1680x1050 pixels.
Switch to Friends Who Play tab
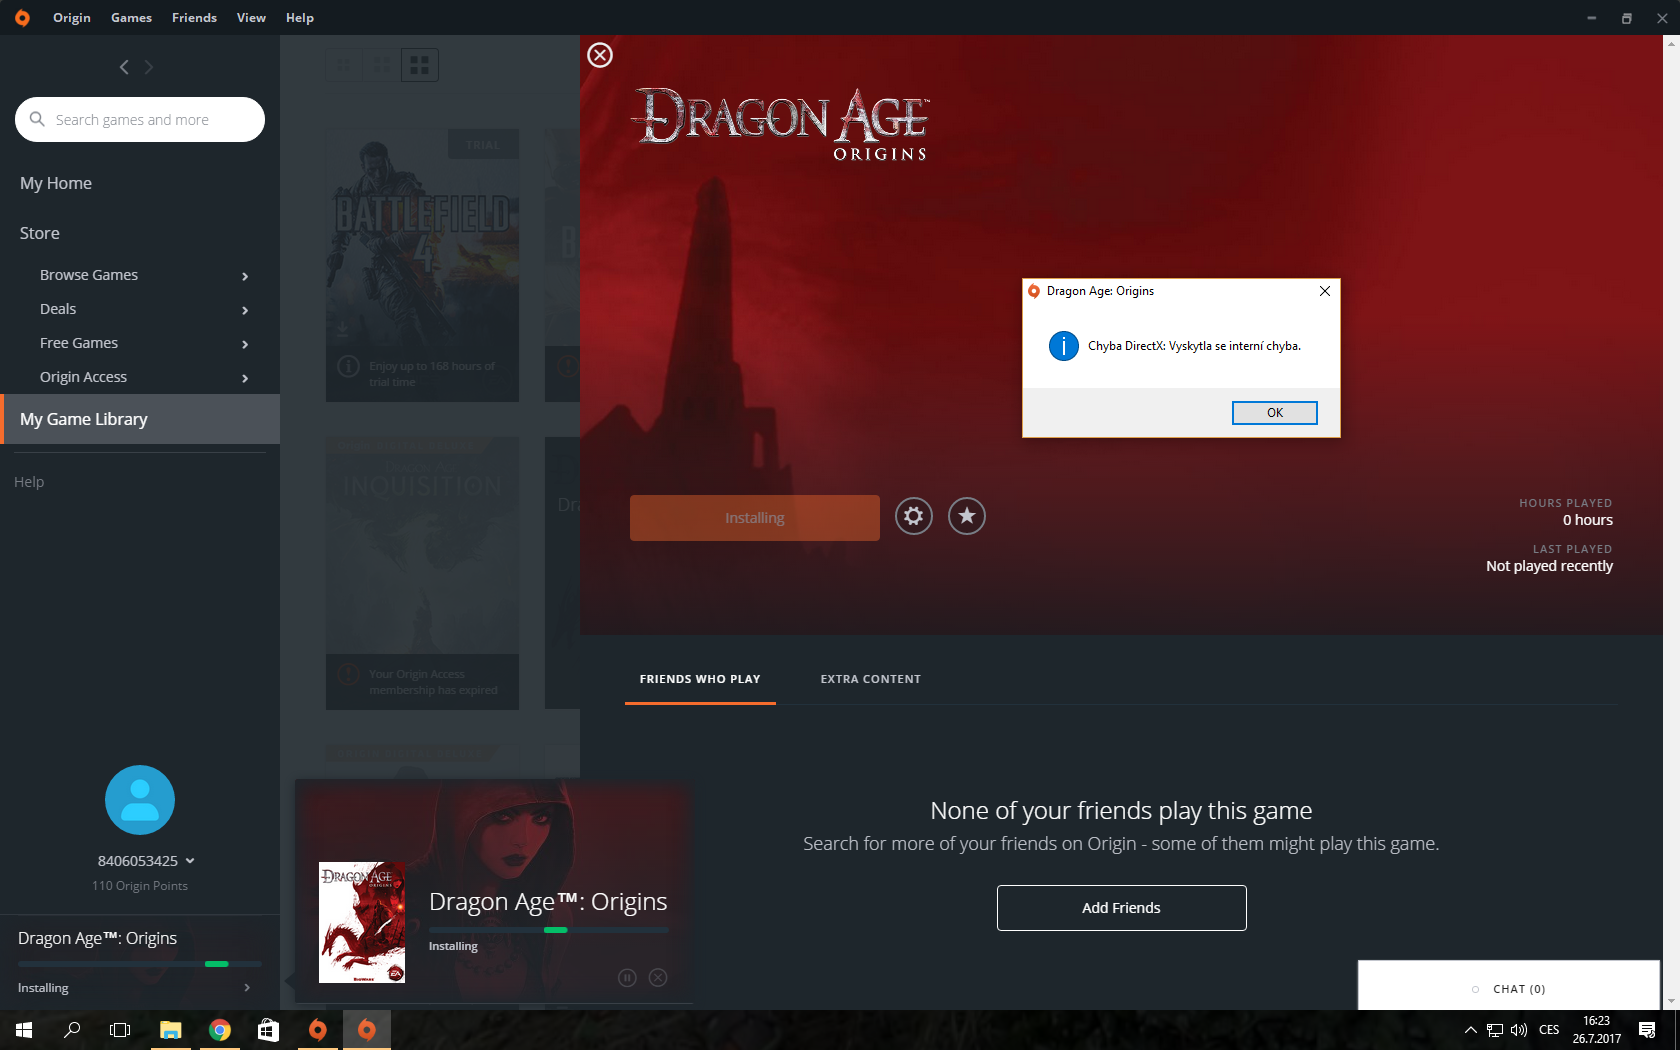700,679
